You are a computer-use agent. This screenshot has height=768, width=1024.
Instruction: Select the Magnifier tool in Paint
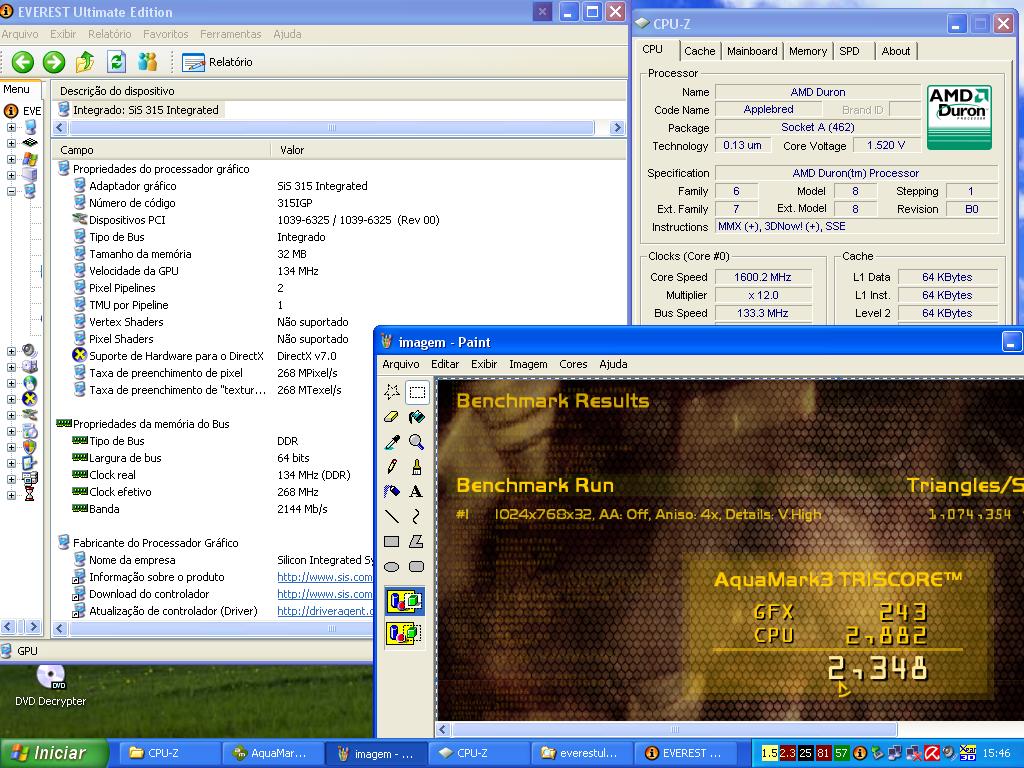(x=417, y=442)
